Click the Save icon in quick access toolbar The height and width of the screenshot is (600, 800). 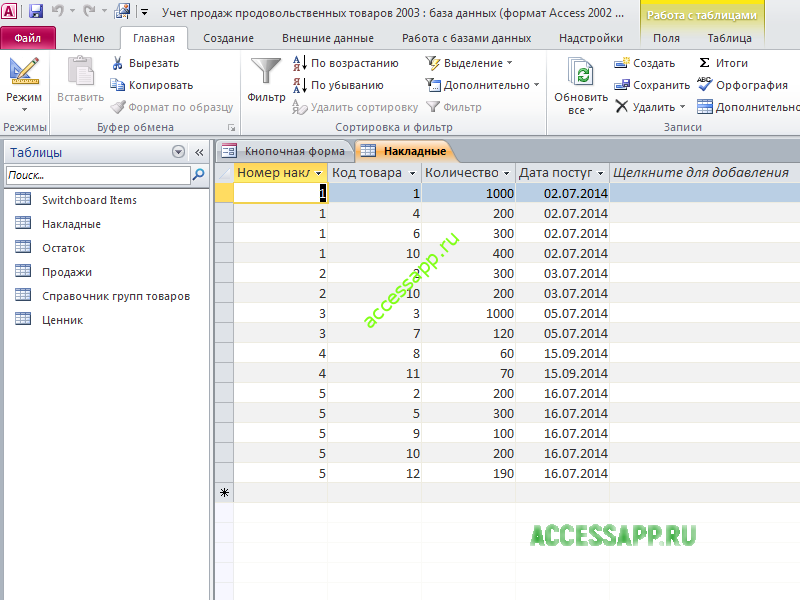(35, 11)
